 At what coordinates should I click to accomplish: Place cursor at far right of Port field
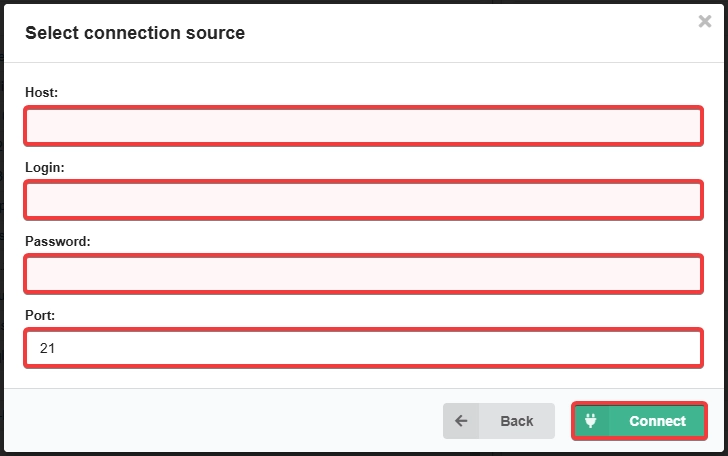pyautogui.click(x=692, y=348)
